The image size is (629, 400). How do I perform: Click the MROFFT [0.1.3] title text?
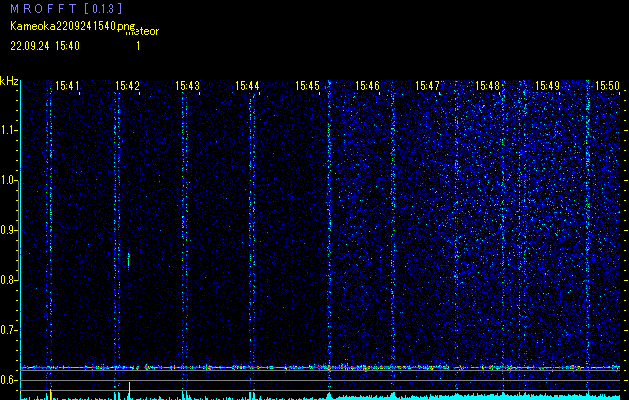66,8
